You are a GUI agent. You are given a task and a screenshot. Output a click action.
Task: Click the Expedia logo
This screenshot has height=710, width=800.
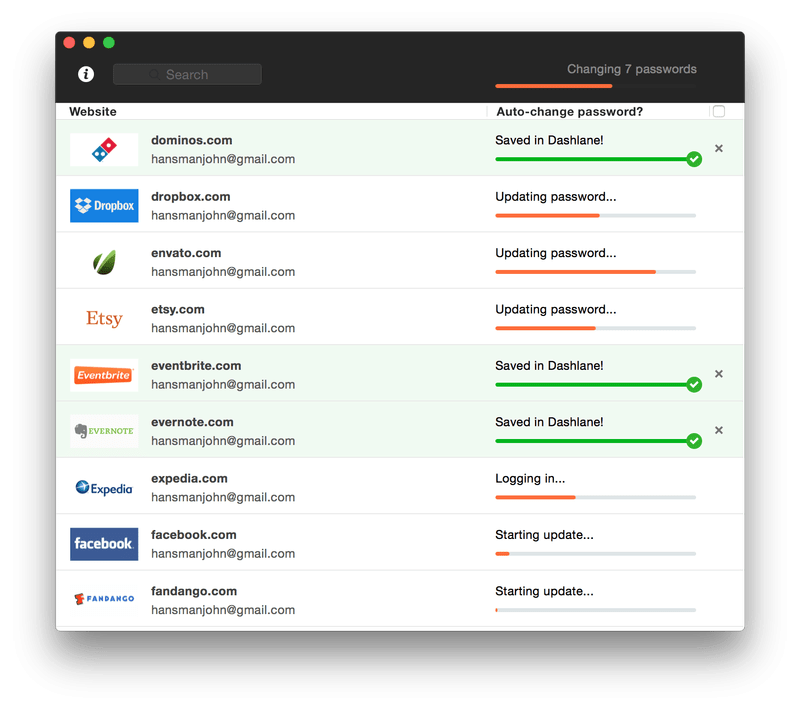104,488
